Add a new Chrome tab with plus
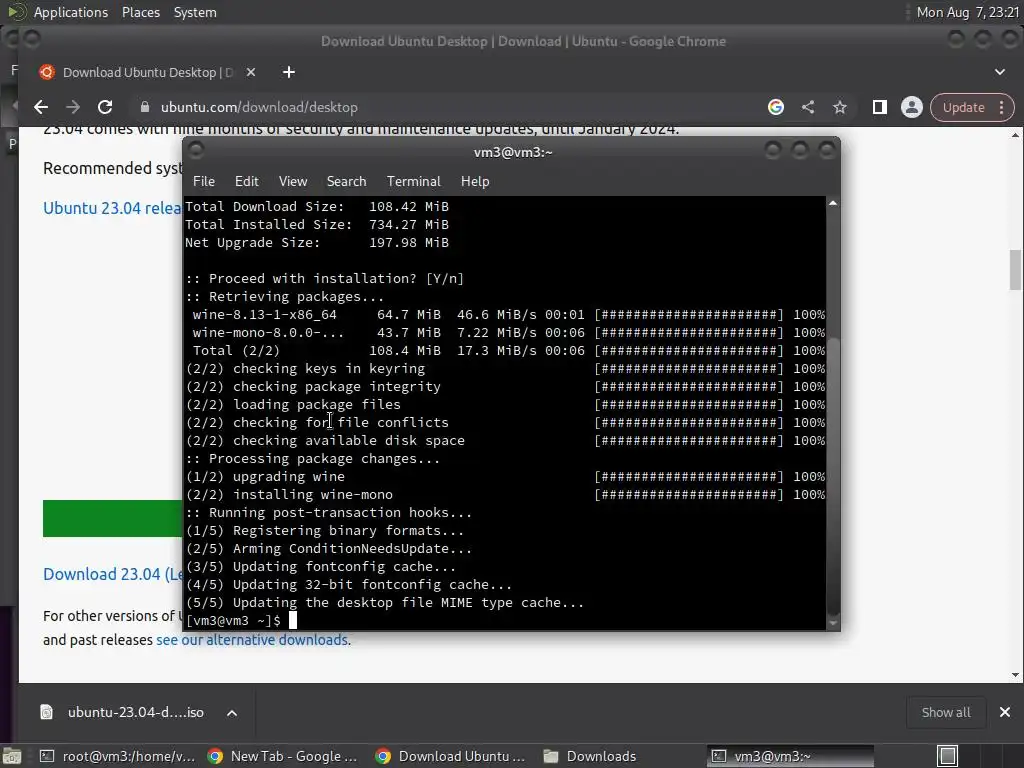Image resolution: width=1024 pixels, height=768 pixels. tap(289, 72)
